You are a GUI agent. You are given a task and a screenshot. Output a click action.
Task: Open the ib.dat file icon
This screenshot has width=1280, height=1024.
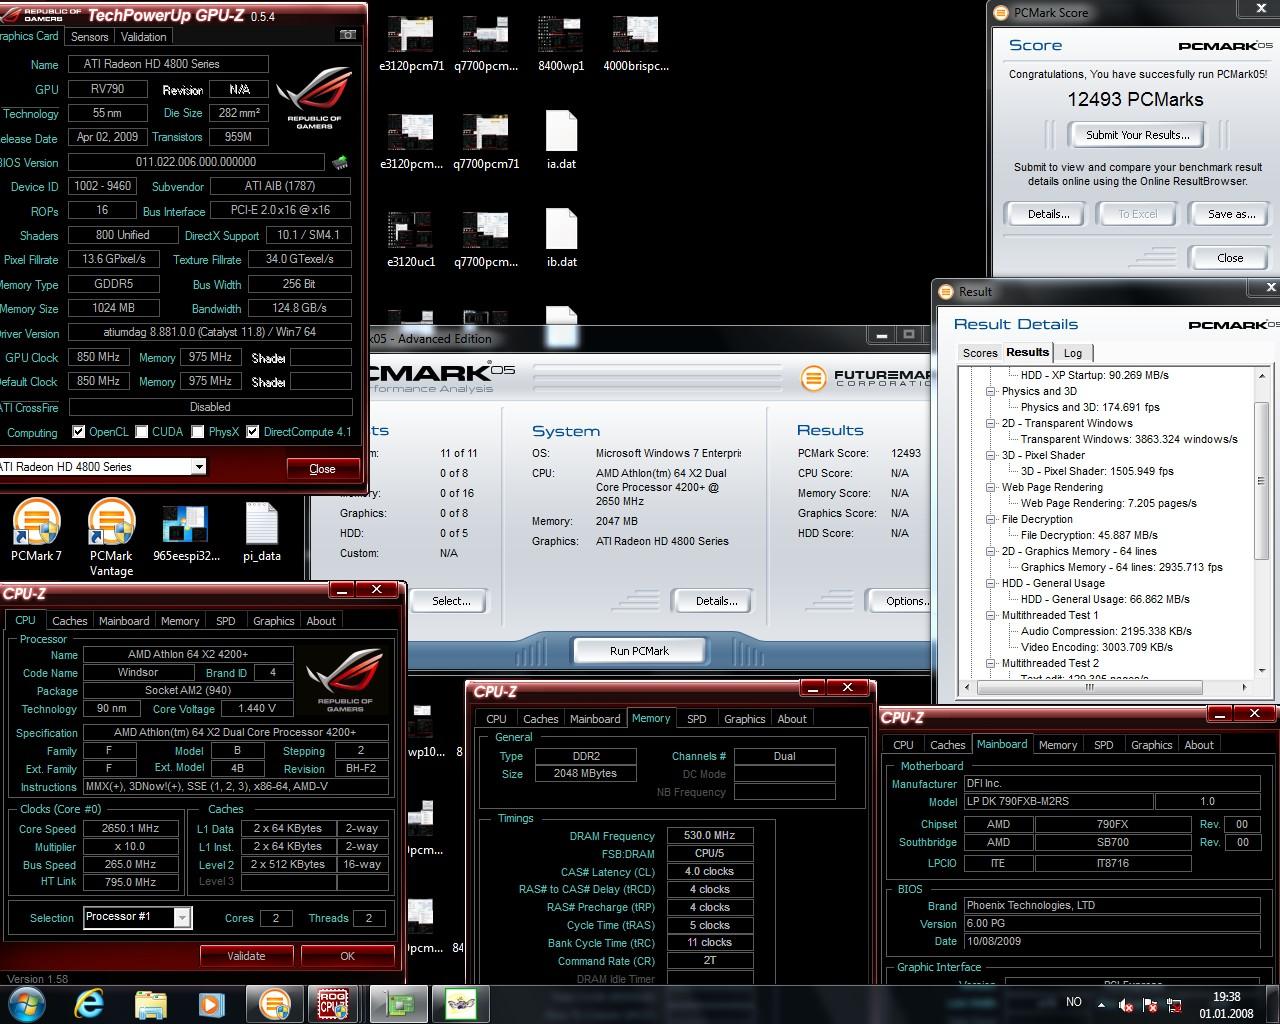[561, 238]
